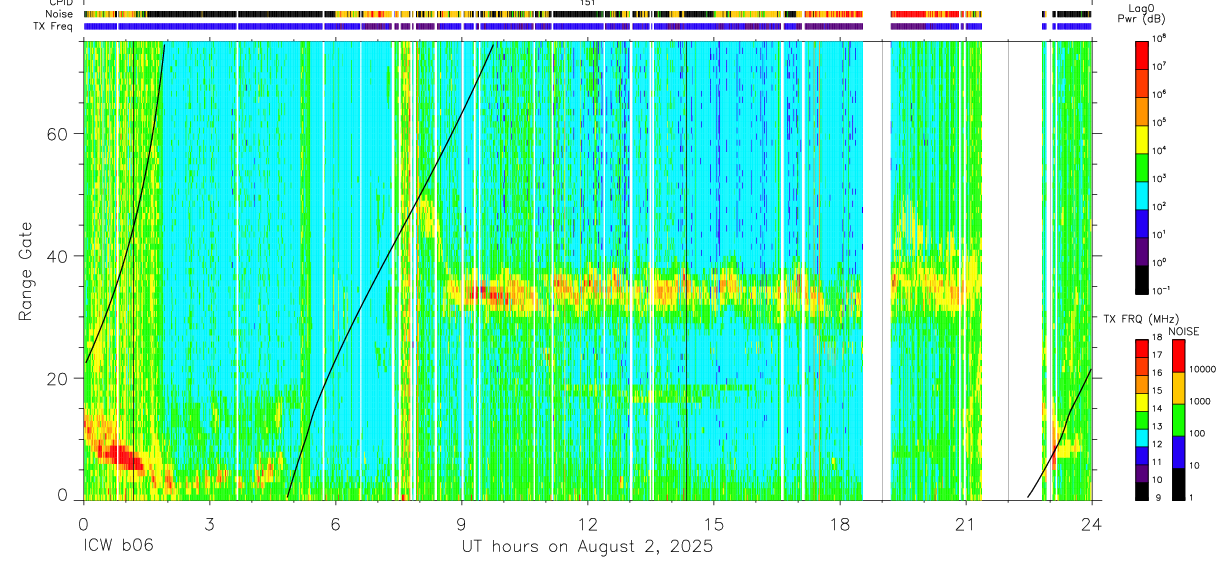Click the green segment of TX FRQ colorbar
This screenshot has width=1228, height=567.
point(1141,420)
